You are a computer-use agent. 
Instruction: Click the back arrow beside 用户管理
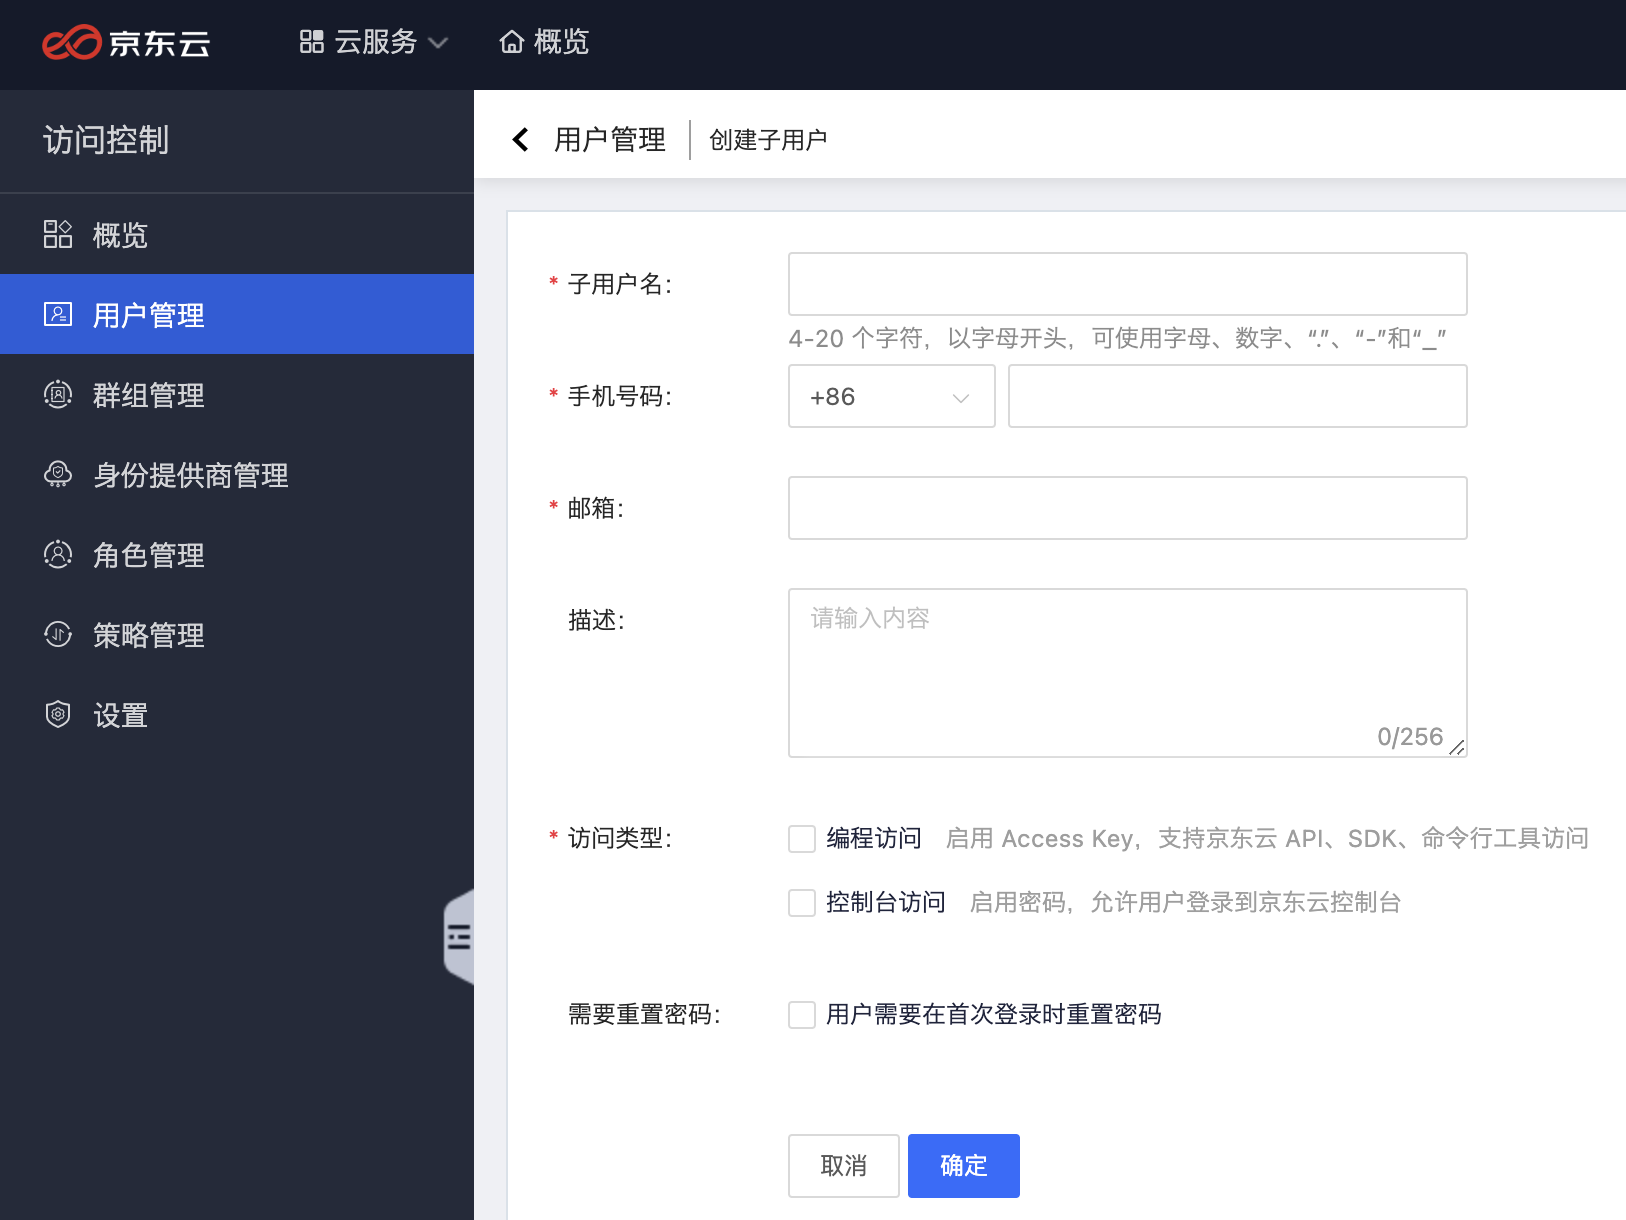pyautogui.click(x=520, y=139)
